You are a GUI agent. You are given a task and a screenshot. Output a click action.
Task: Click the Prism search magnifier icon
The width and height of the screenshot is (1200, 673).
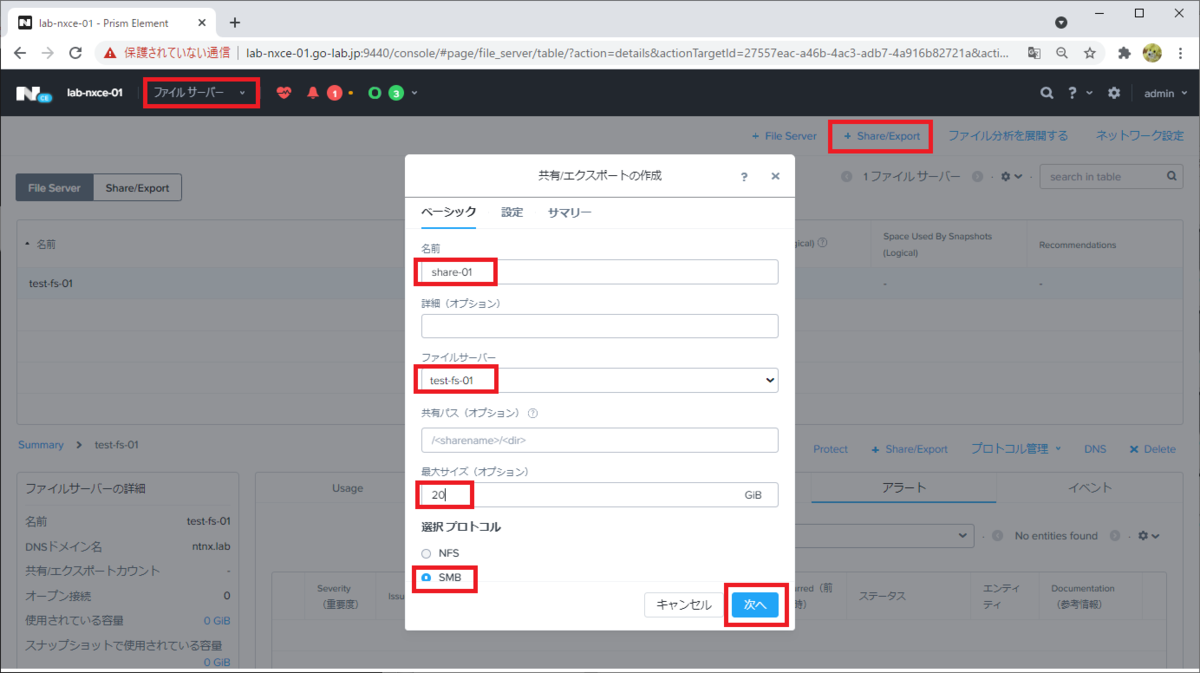[x=1047, y=93]
